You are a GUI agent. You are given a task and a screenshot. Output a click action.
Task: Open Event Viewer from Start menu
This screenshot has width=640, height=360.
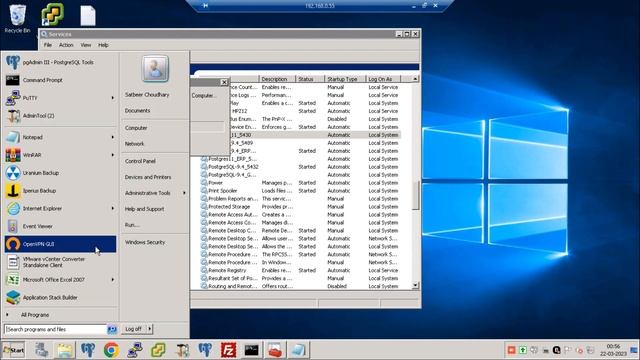pos(60,226)
